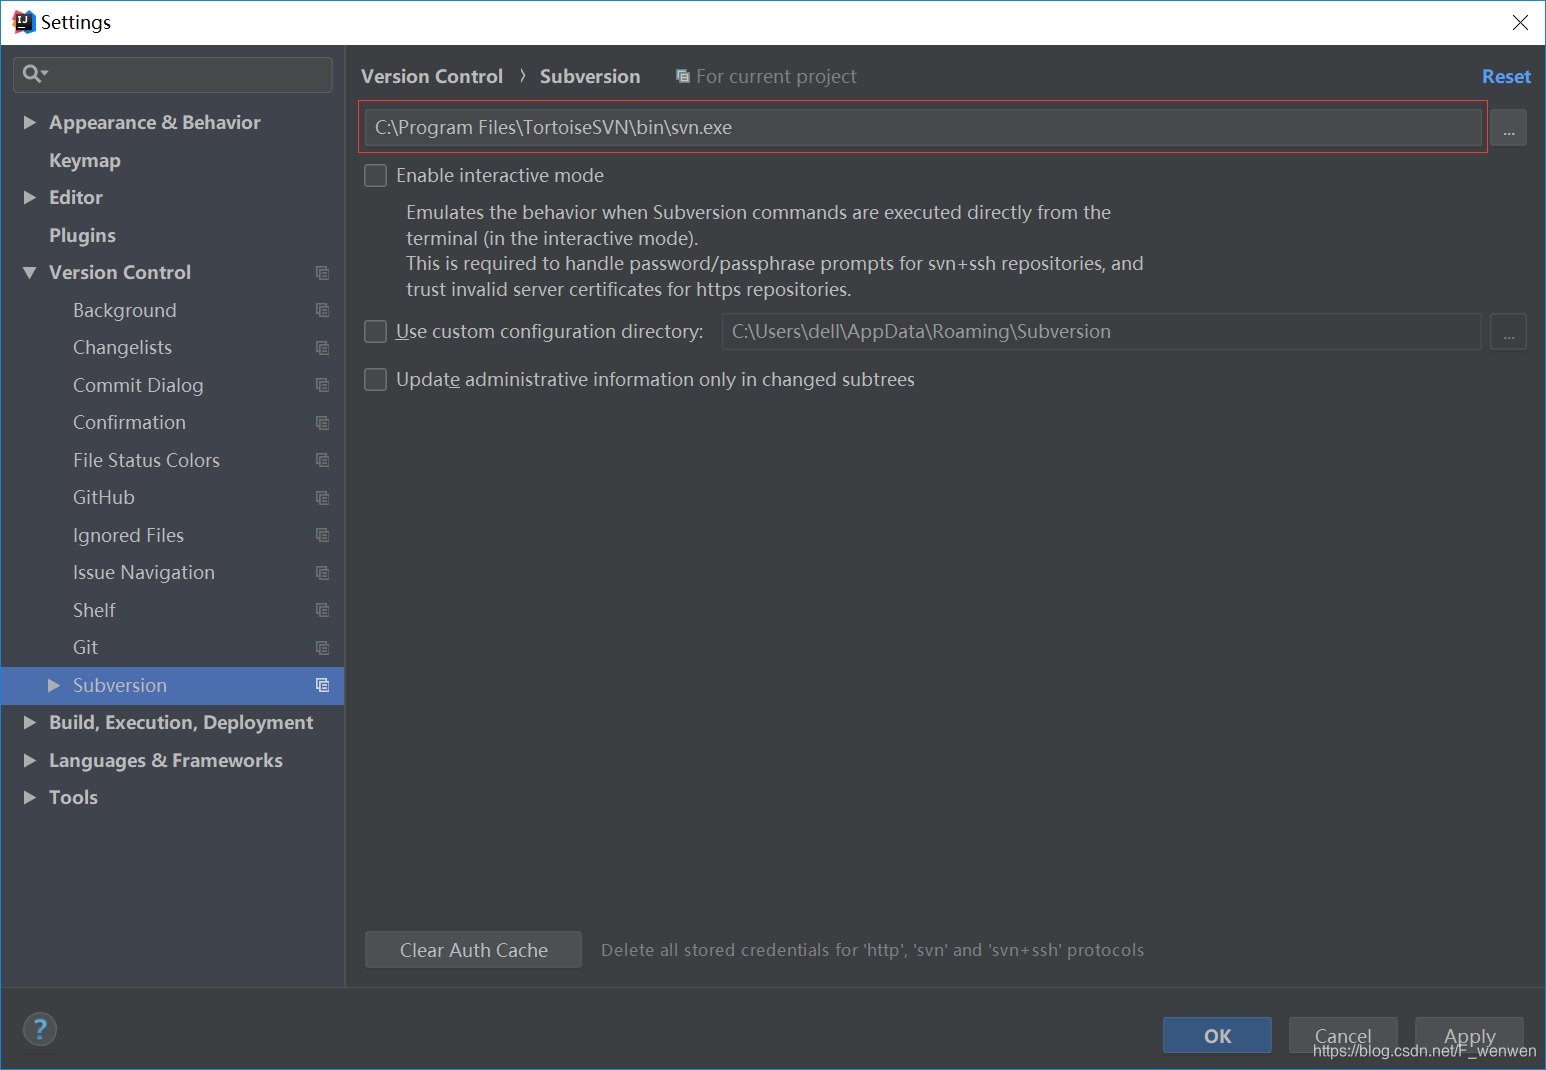Screen dimensions: 1546x1070
Task: Expand the Editor section
Action: 30,198
